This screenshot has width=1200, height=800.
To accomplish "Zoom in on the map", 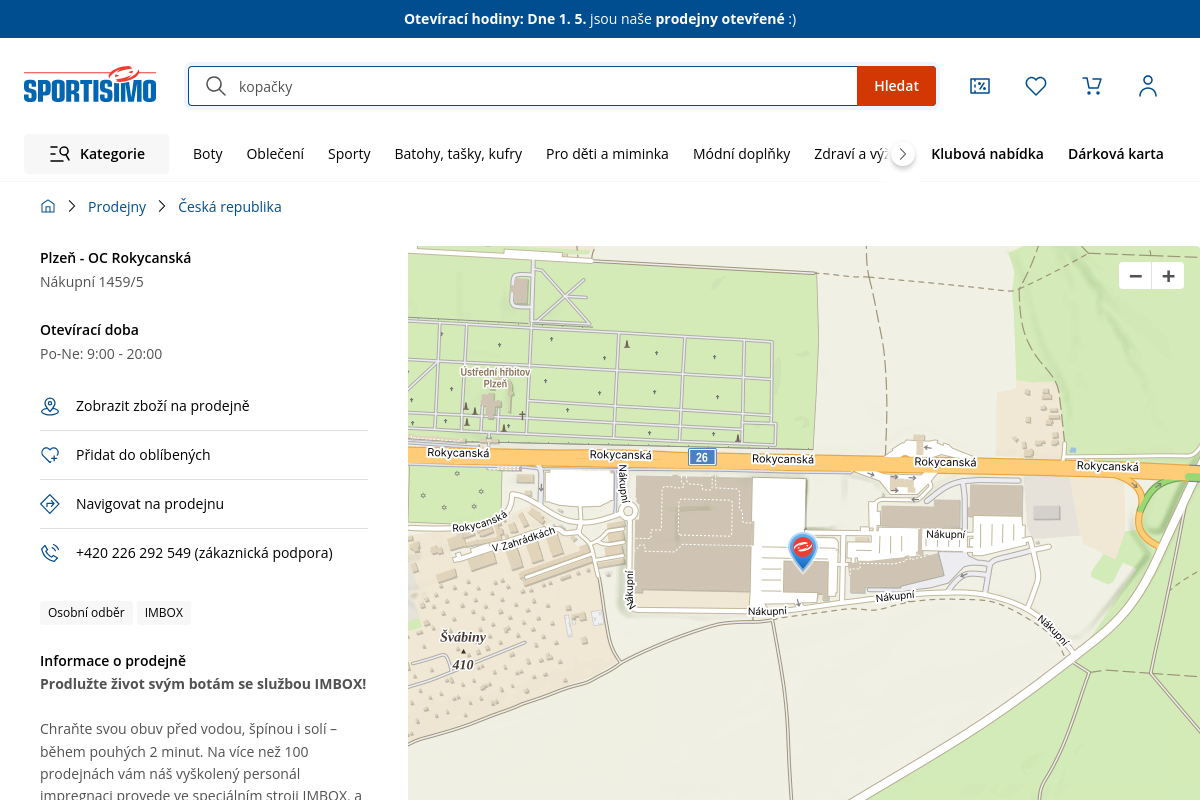I will [x=1168, y=277].
